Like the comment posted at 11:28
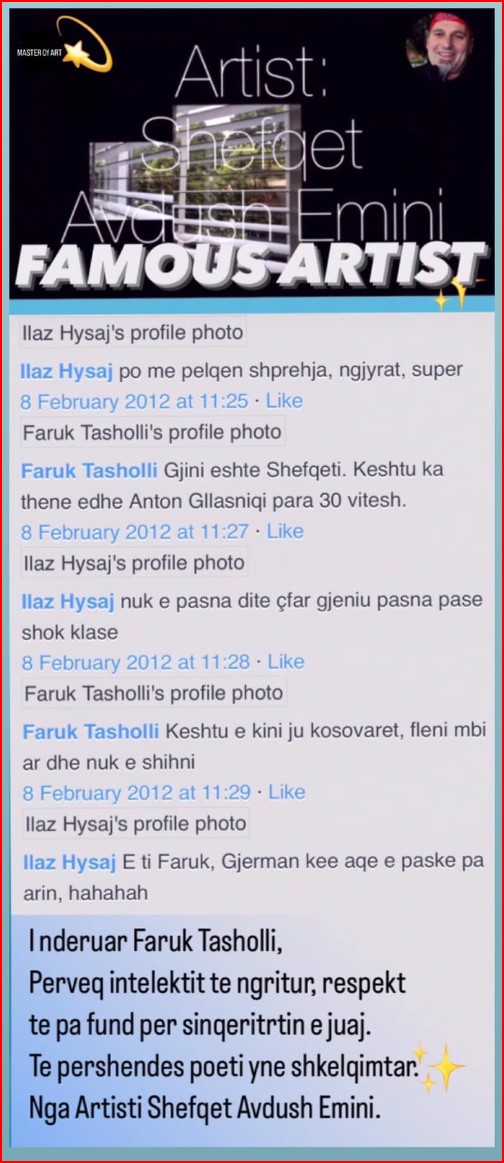Image resolution: width=504 pixels, height=1163 pixels. tap(286, 662)
